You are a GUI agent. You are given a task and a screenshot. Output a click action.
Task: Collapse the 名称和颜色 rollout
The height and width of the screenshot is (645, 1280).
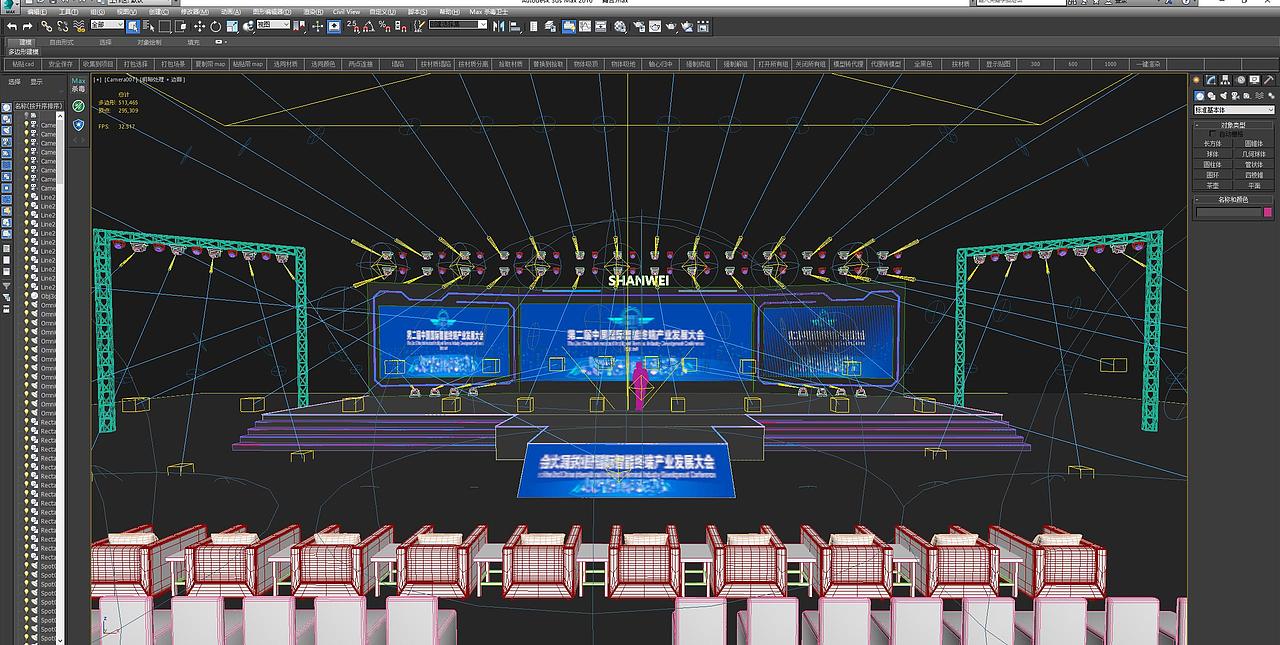[x=1234, y=199]
